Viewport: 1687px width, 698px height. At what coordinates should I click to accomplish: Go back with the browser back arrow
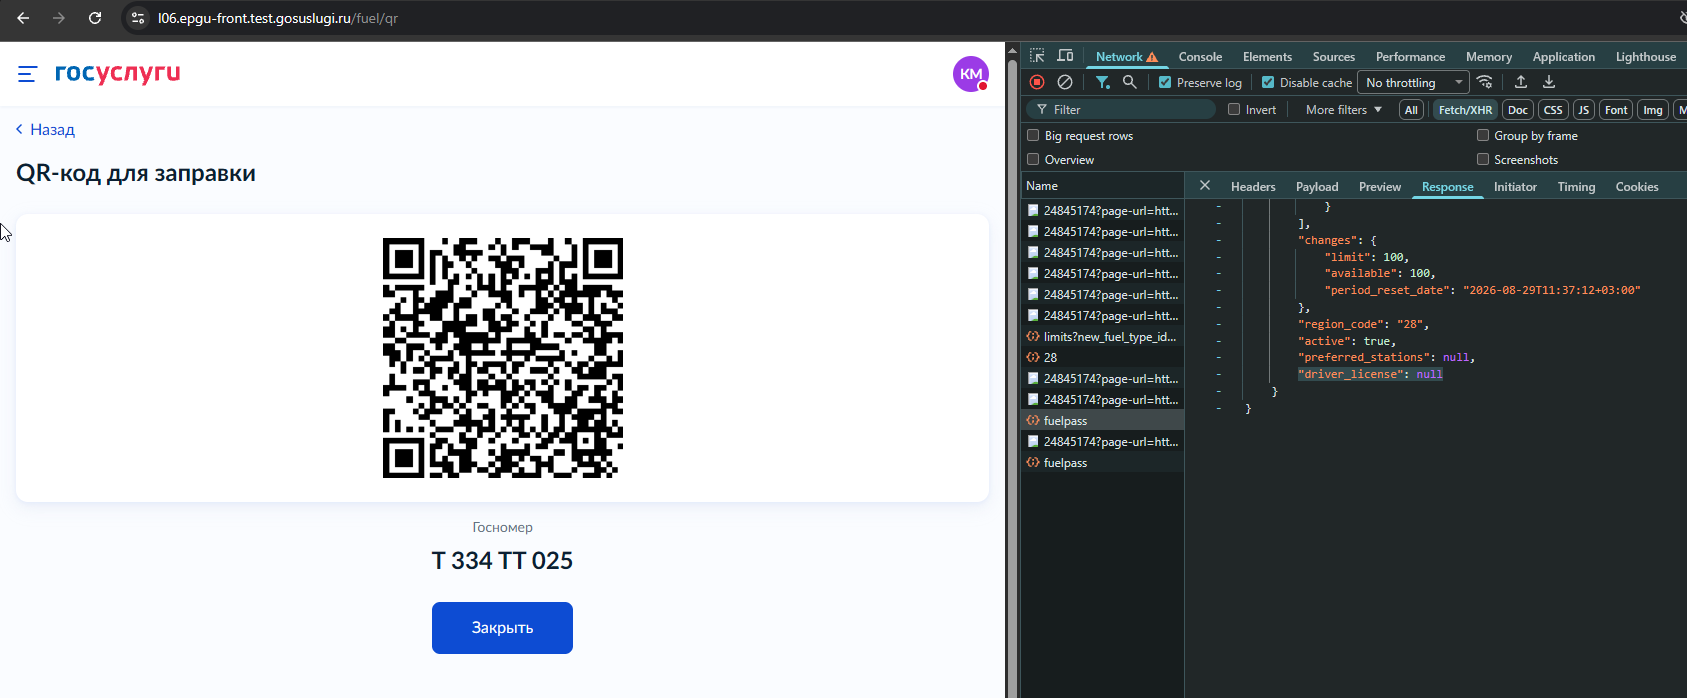coord(23,18)
